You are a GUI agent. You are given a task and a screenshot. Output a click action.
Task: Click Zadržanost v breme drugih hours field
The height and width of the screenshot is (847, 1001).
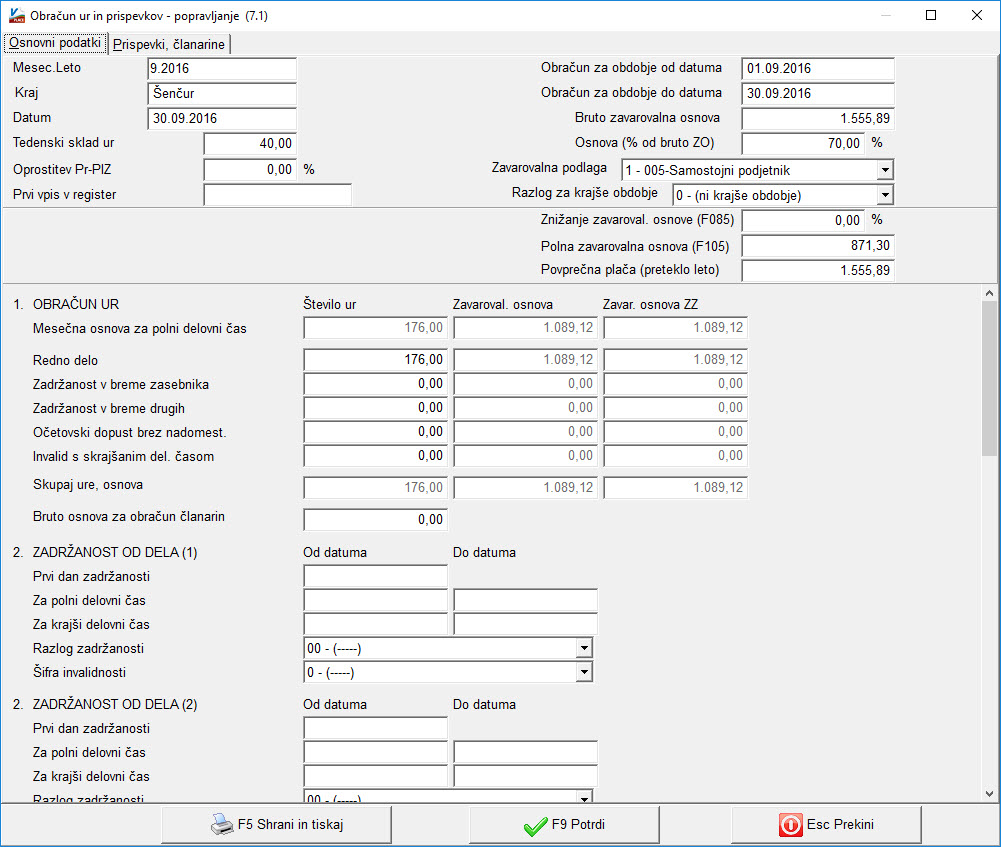[375, 408]
